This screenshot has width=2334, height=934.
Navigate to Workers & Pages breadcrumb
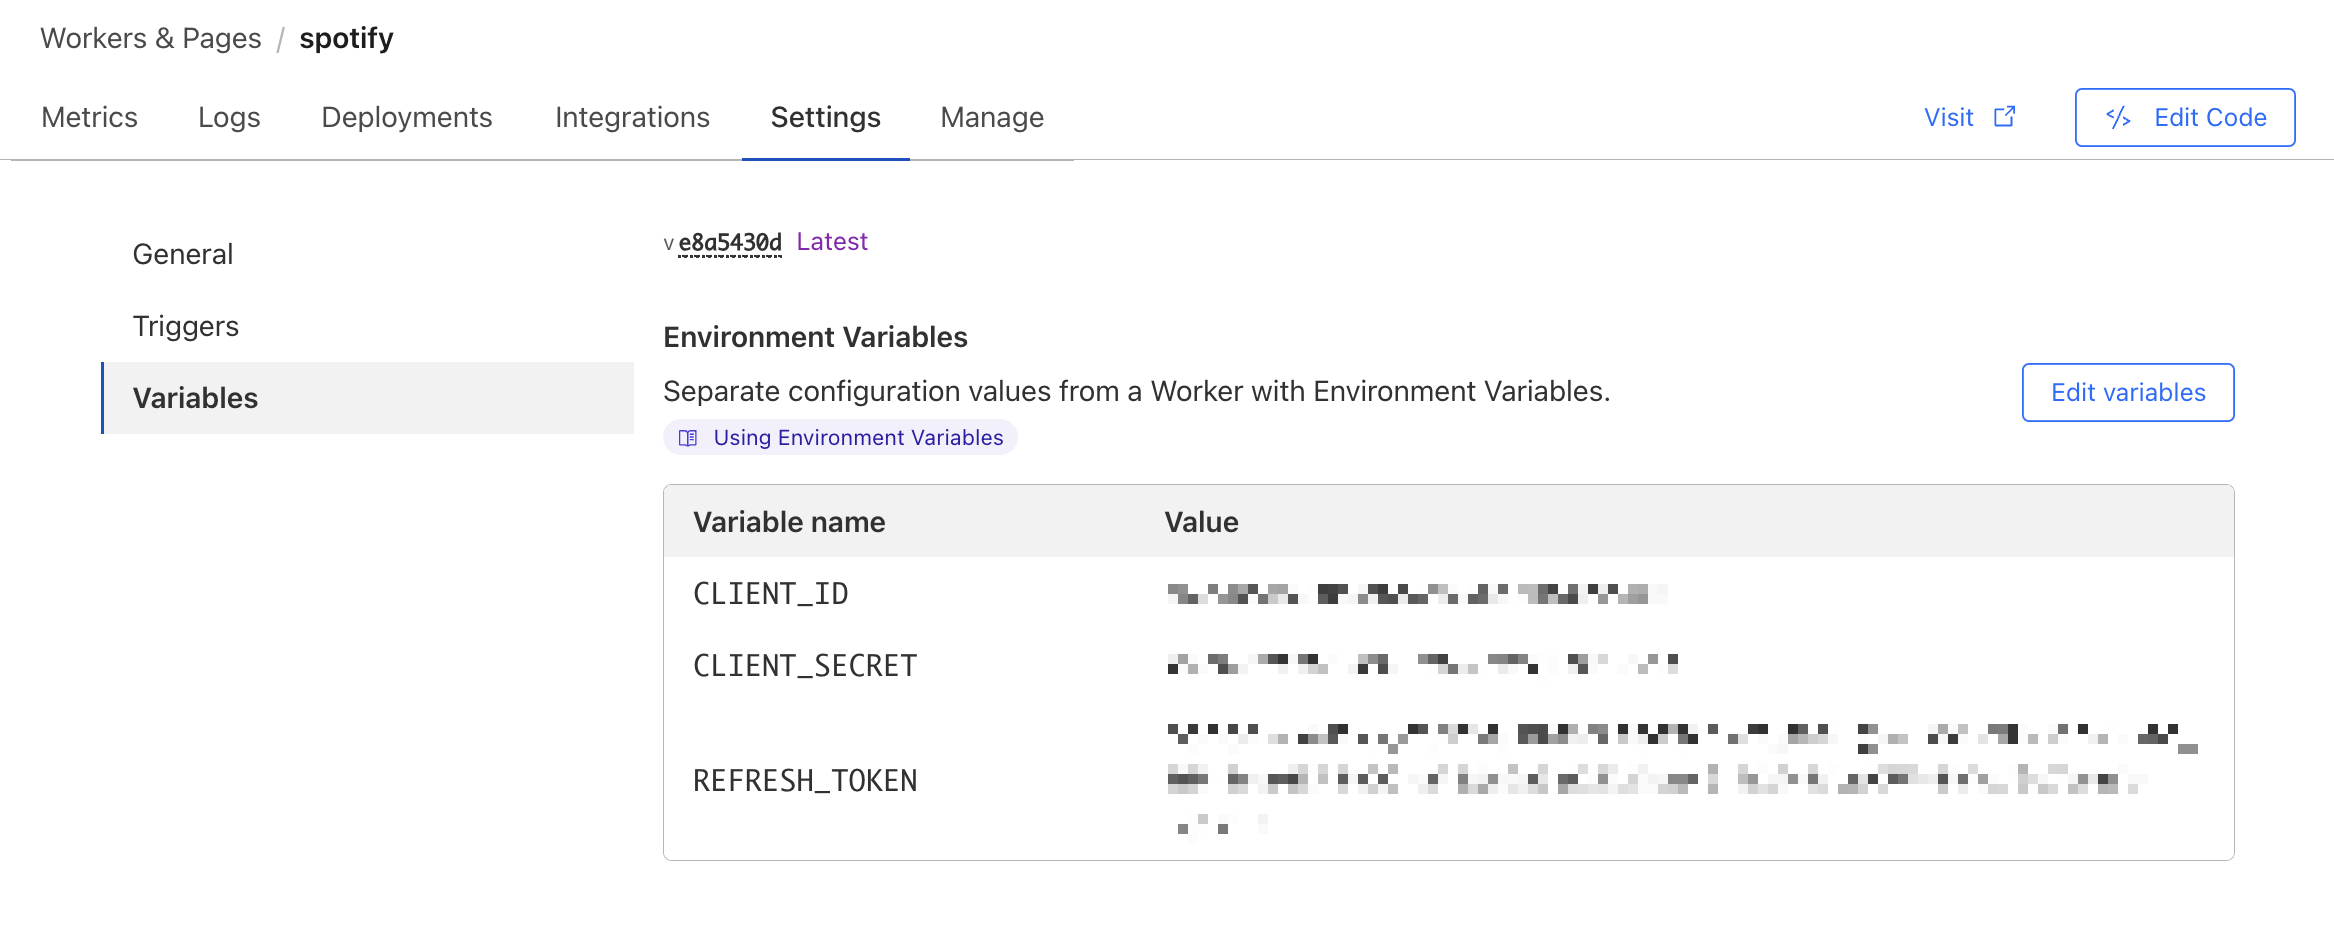[x=151, y=38]
